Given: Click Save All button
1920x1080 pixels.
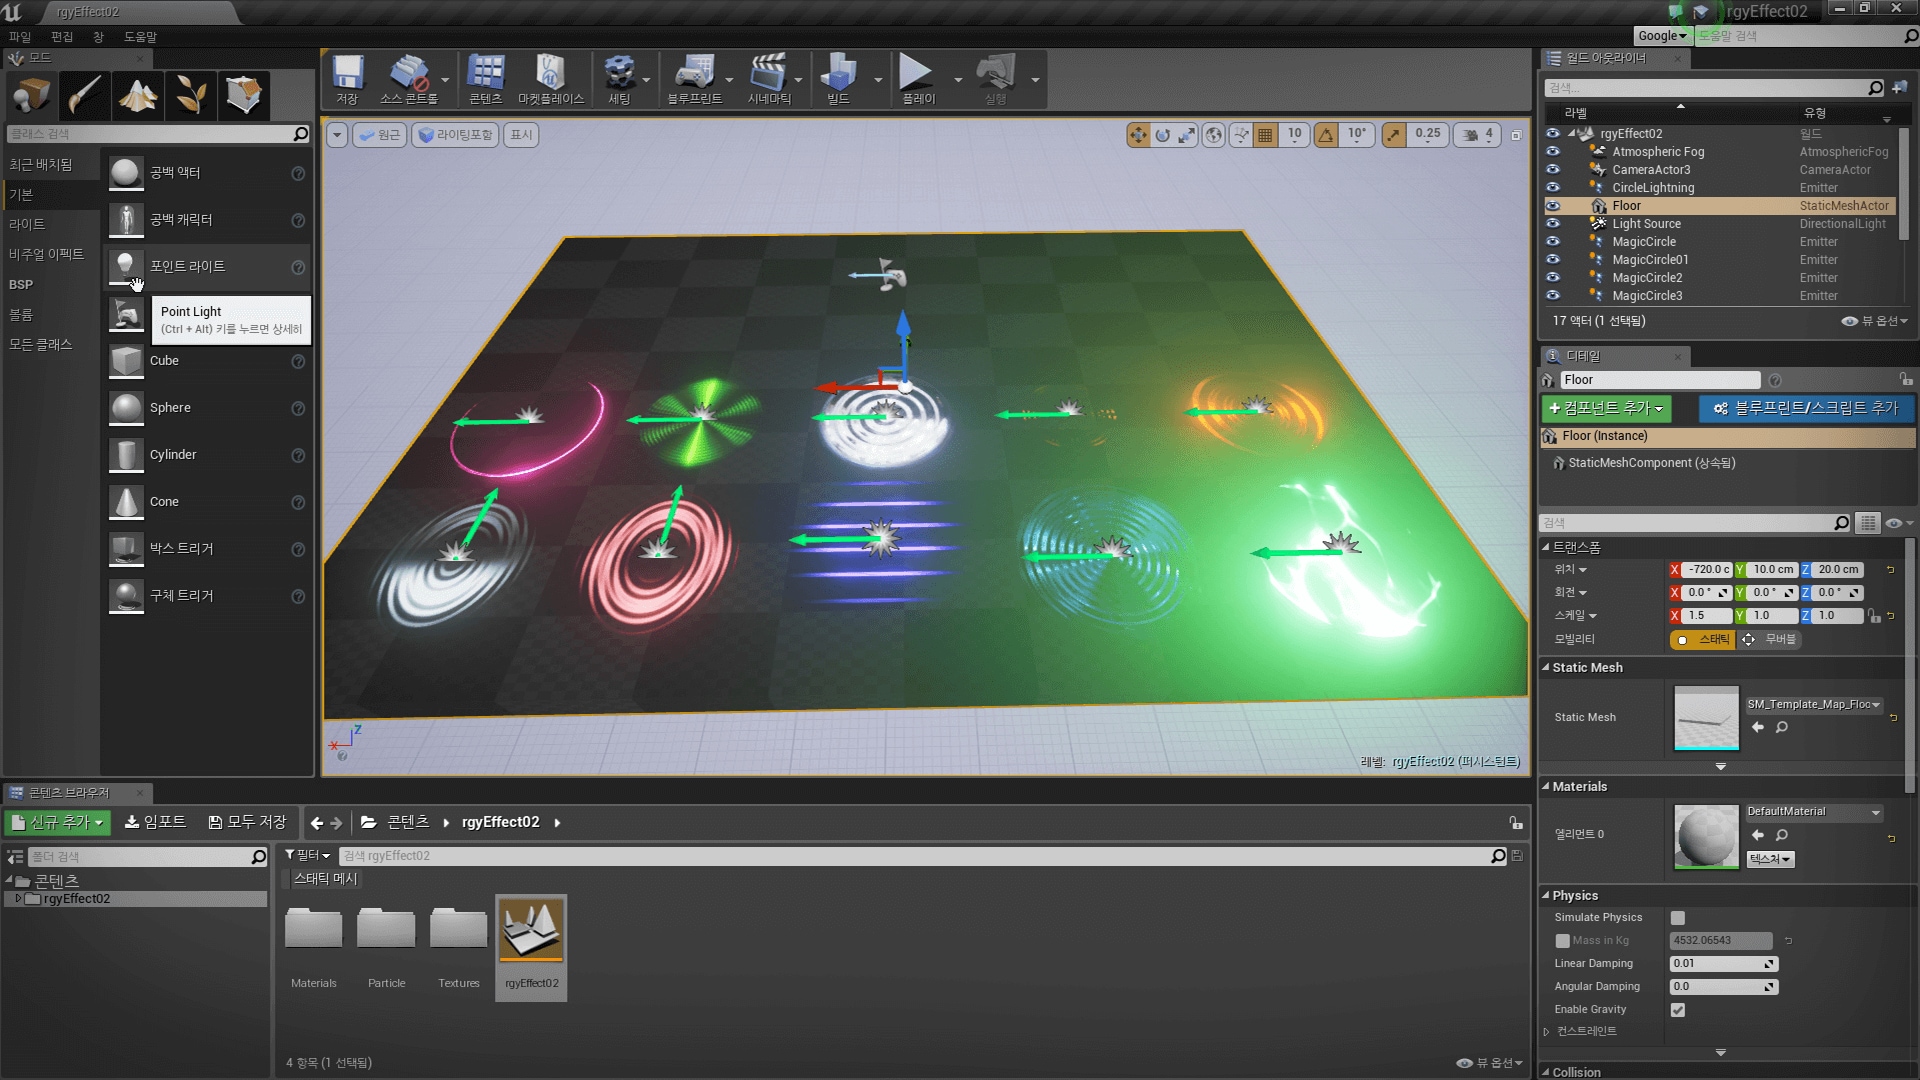Looking at the screenshot, I should (247, 823).
